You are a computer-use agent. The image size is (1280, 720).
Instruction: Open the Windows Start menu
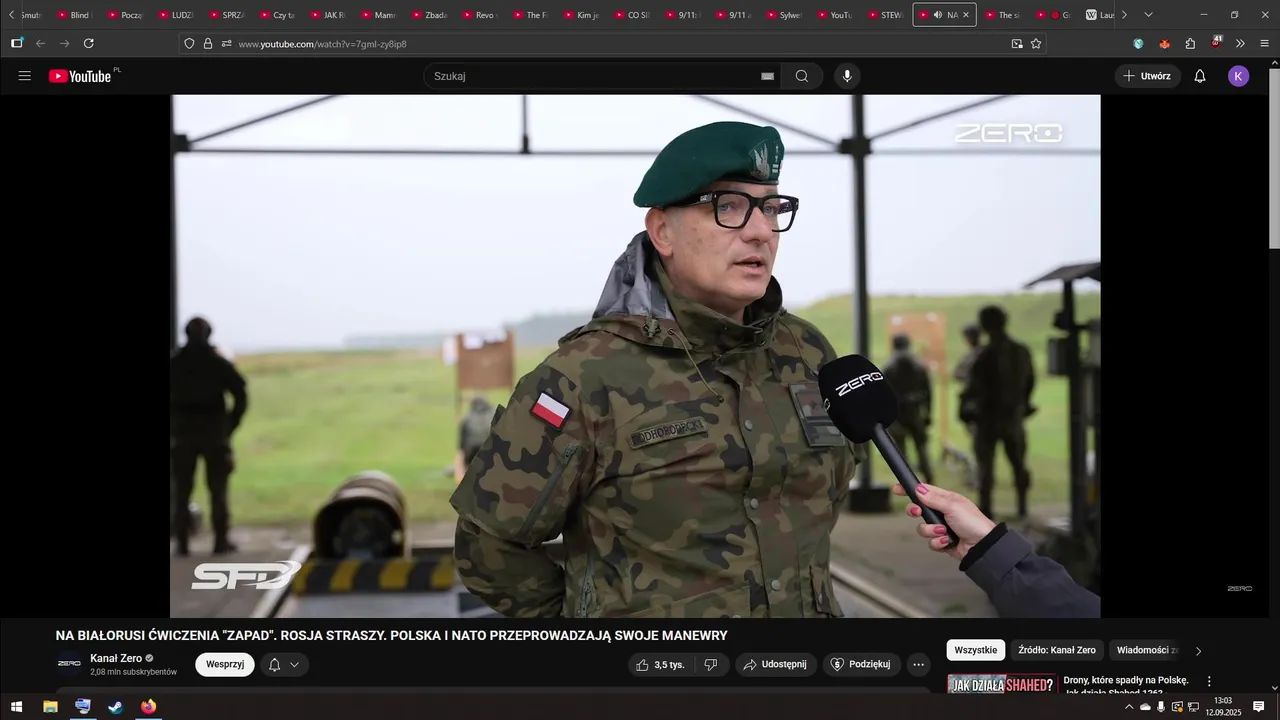[x=16, y=707]
